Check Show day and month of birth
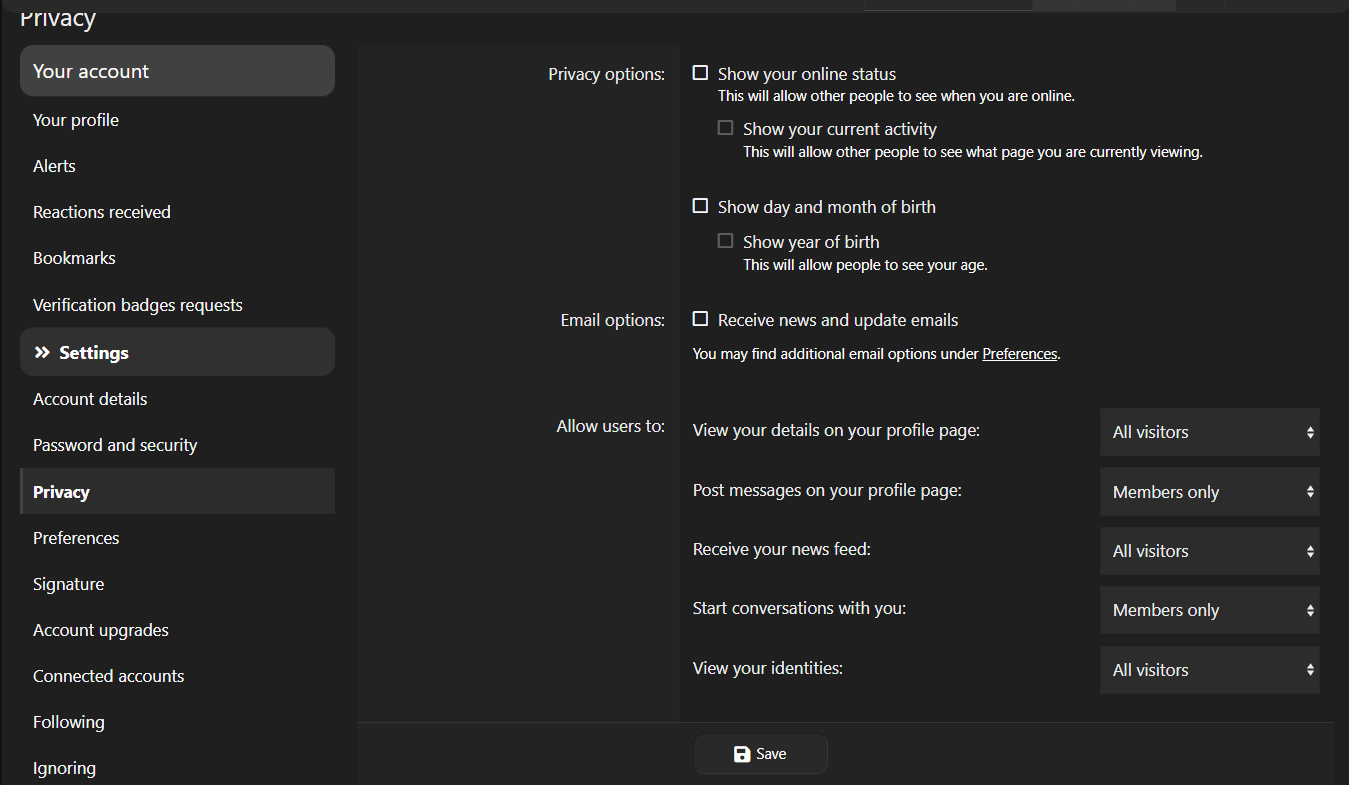Screen dimensions: 1349x785 tap(701, 206)
